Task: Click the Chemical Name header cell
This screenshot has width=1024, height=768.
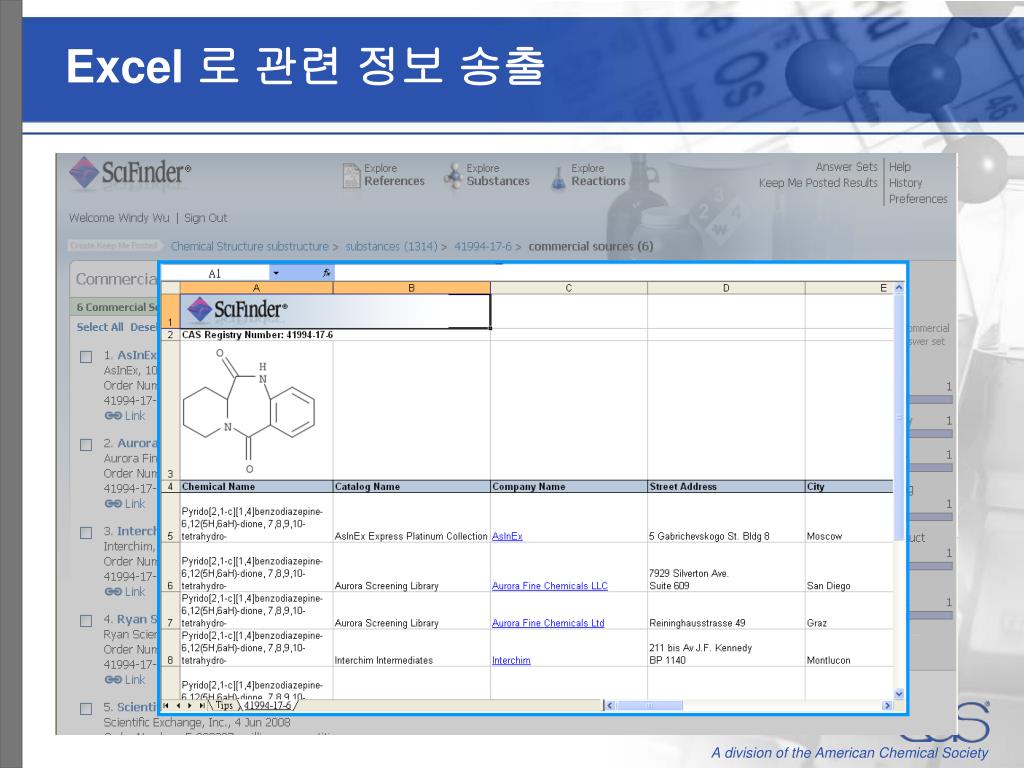Action: tap(257, 487)
